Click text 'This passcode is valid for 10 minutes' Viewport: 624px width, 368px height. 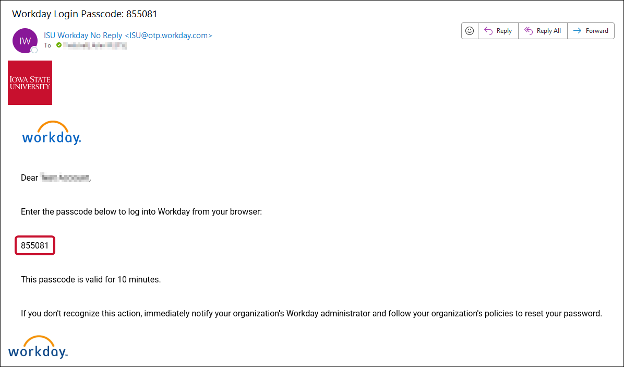[90, 280]
